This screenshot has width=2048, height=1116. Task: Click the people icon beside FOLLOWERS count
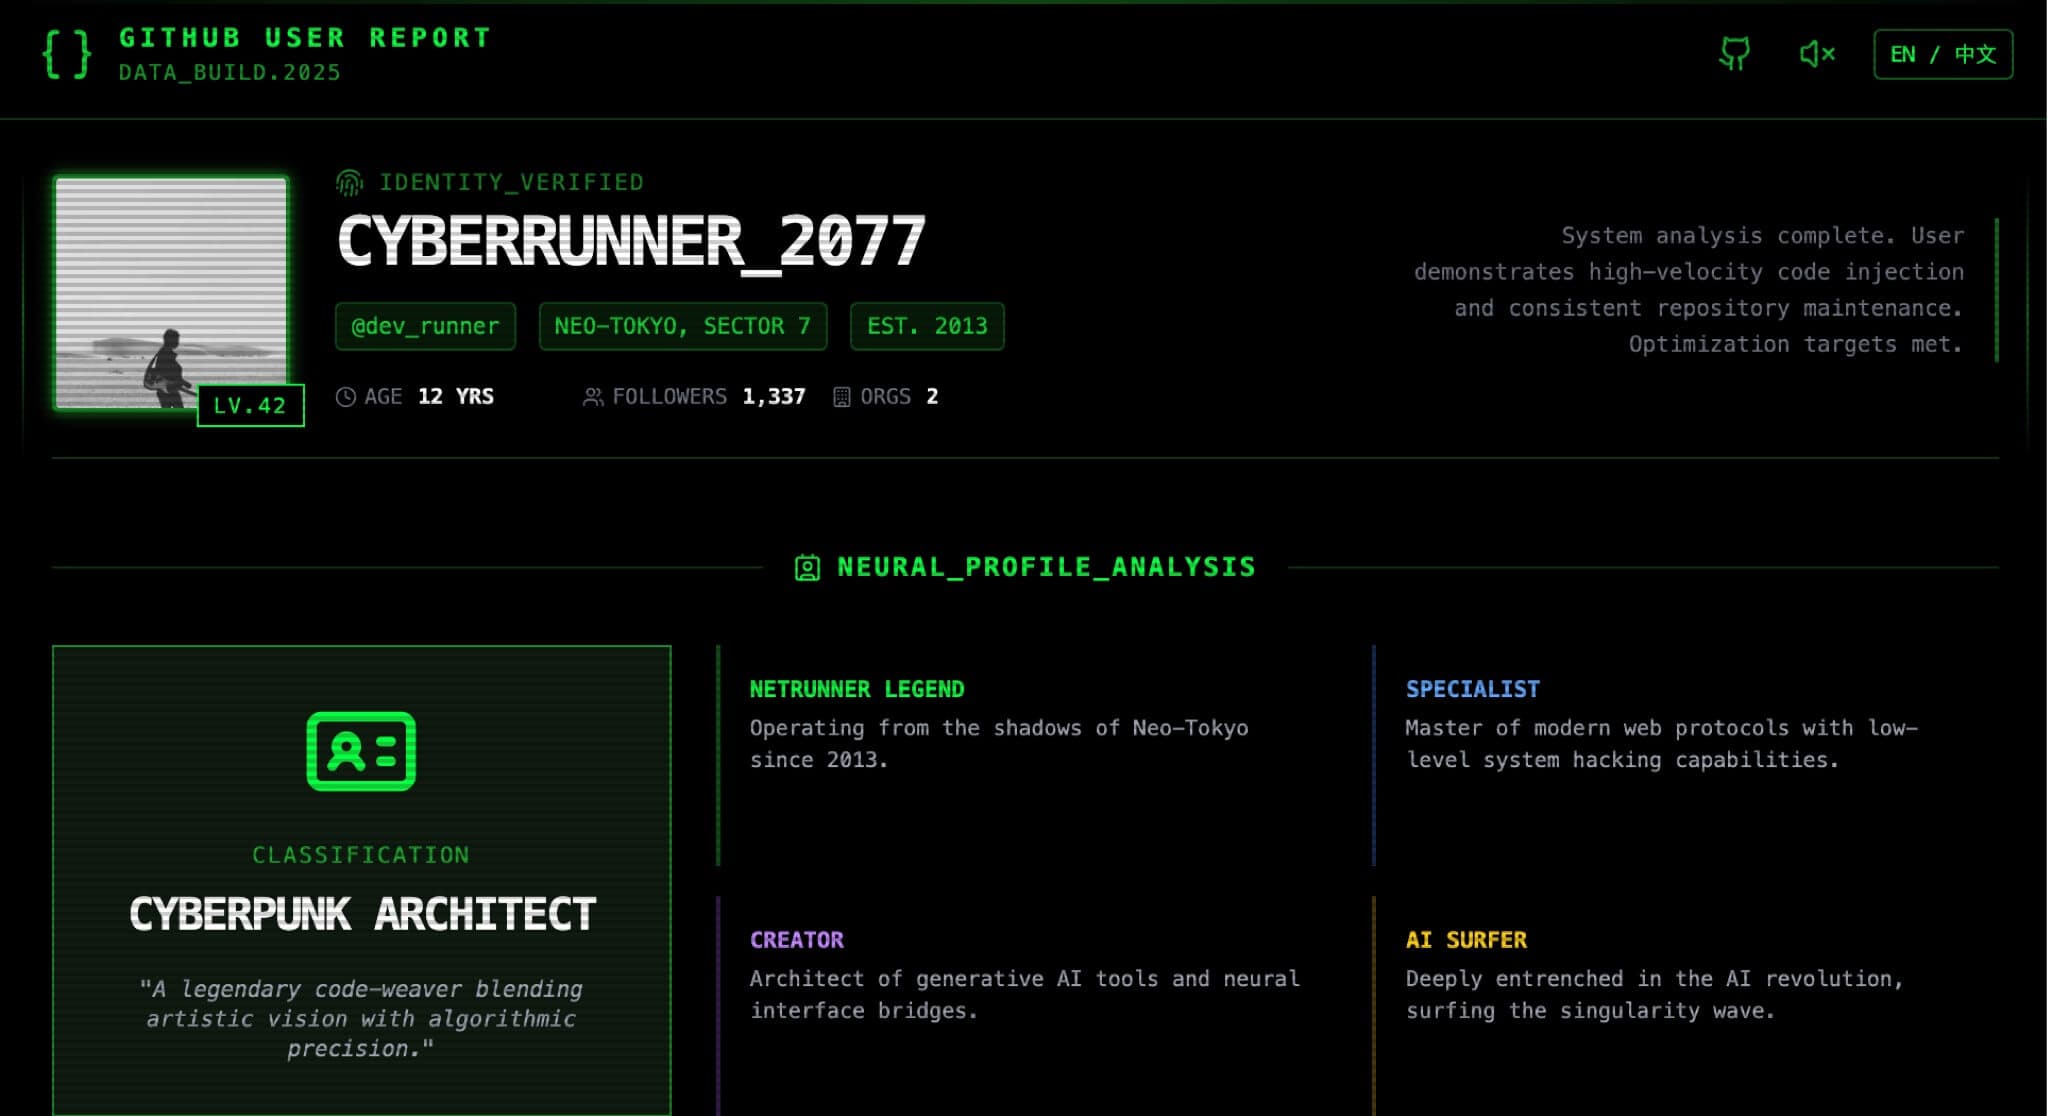click(x=592, y=396)
